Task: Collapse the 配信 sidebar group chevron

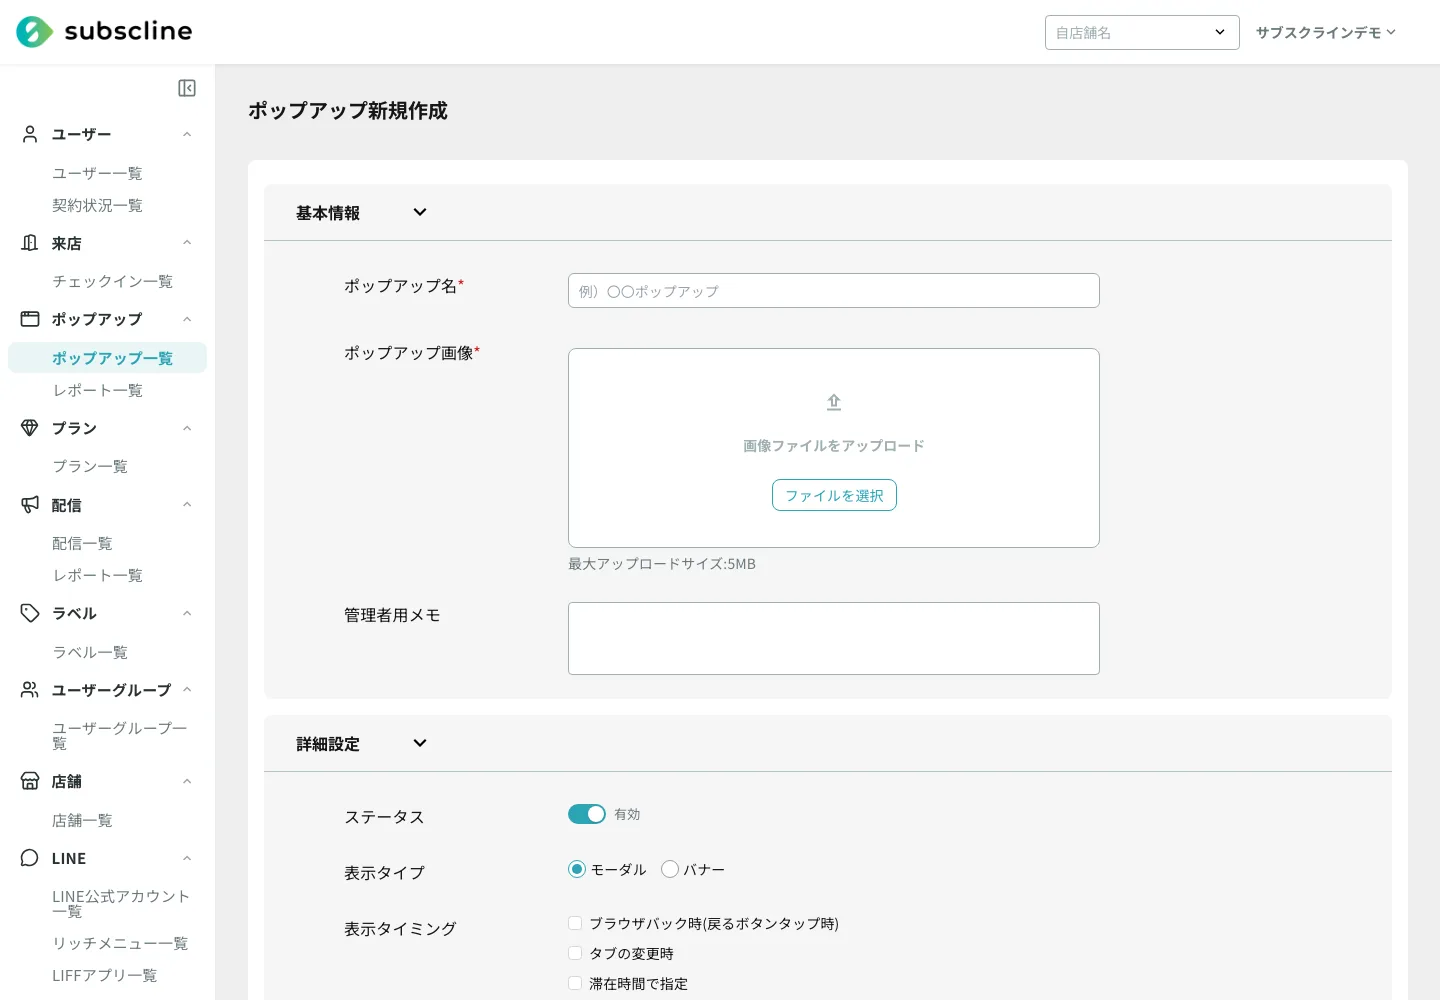Action: 187,505
